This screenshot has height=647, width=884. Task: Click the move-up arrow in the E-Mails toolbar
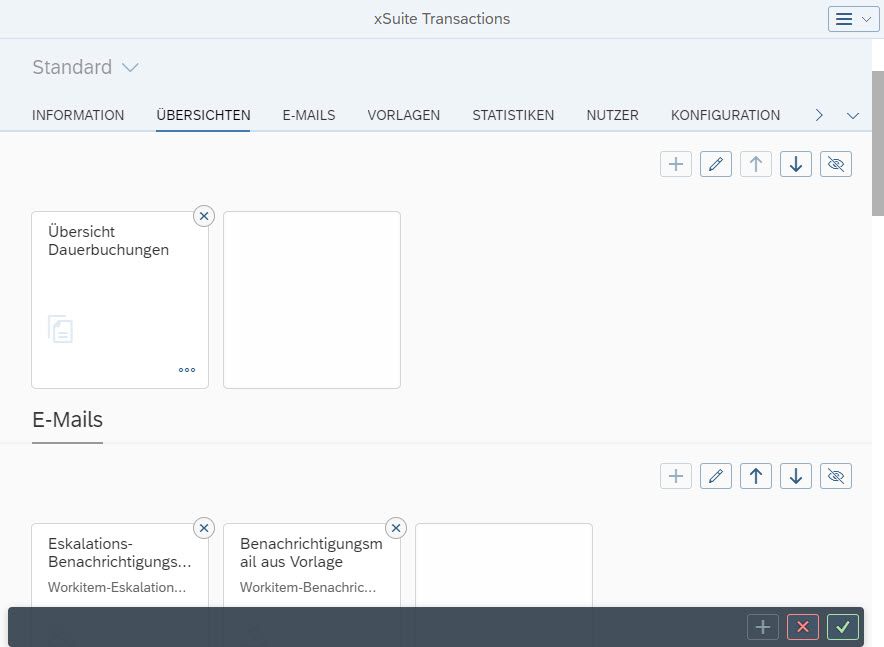click(x=755, y=475)
